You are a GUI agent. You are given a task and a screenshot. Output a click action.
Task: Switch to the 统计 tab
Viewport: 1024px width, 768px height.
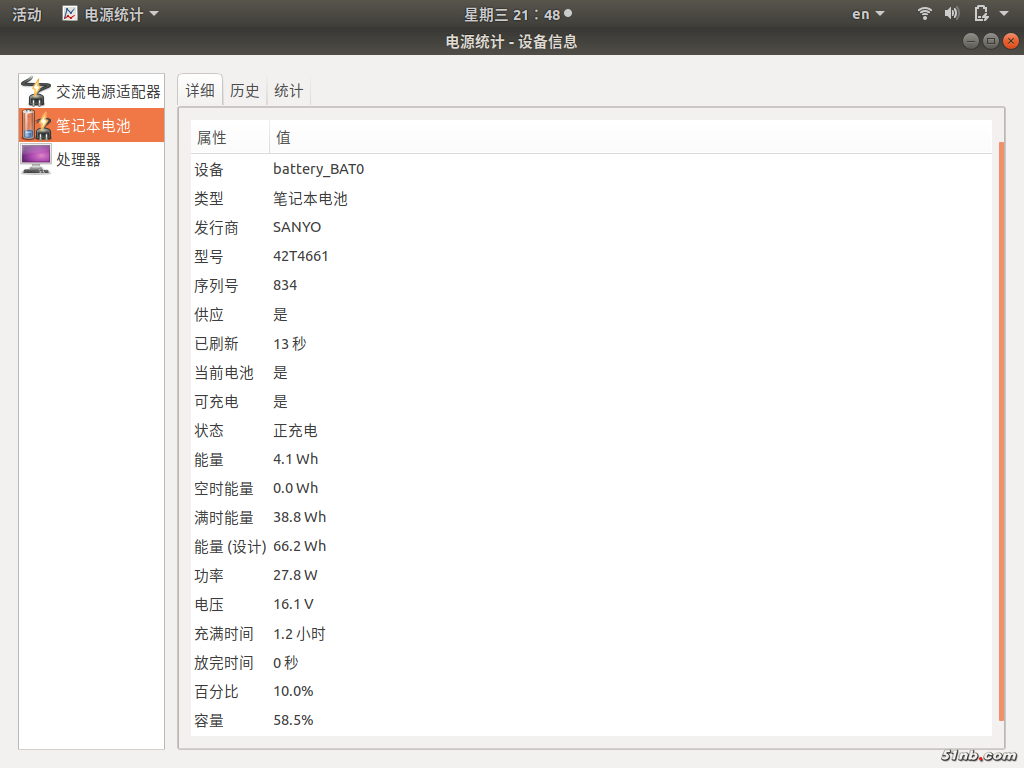289,90
